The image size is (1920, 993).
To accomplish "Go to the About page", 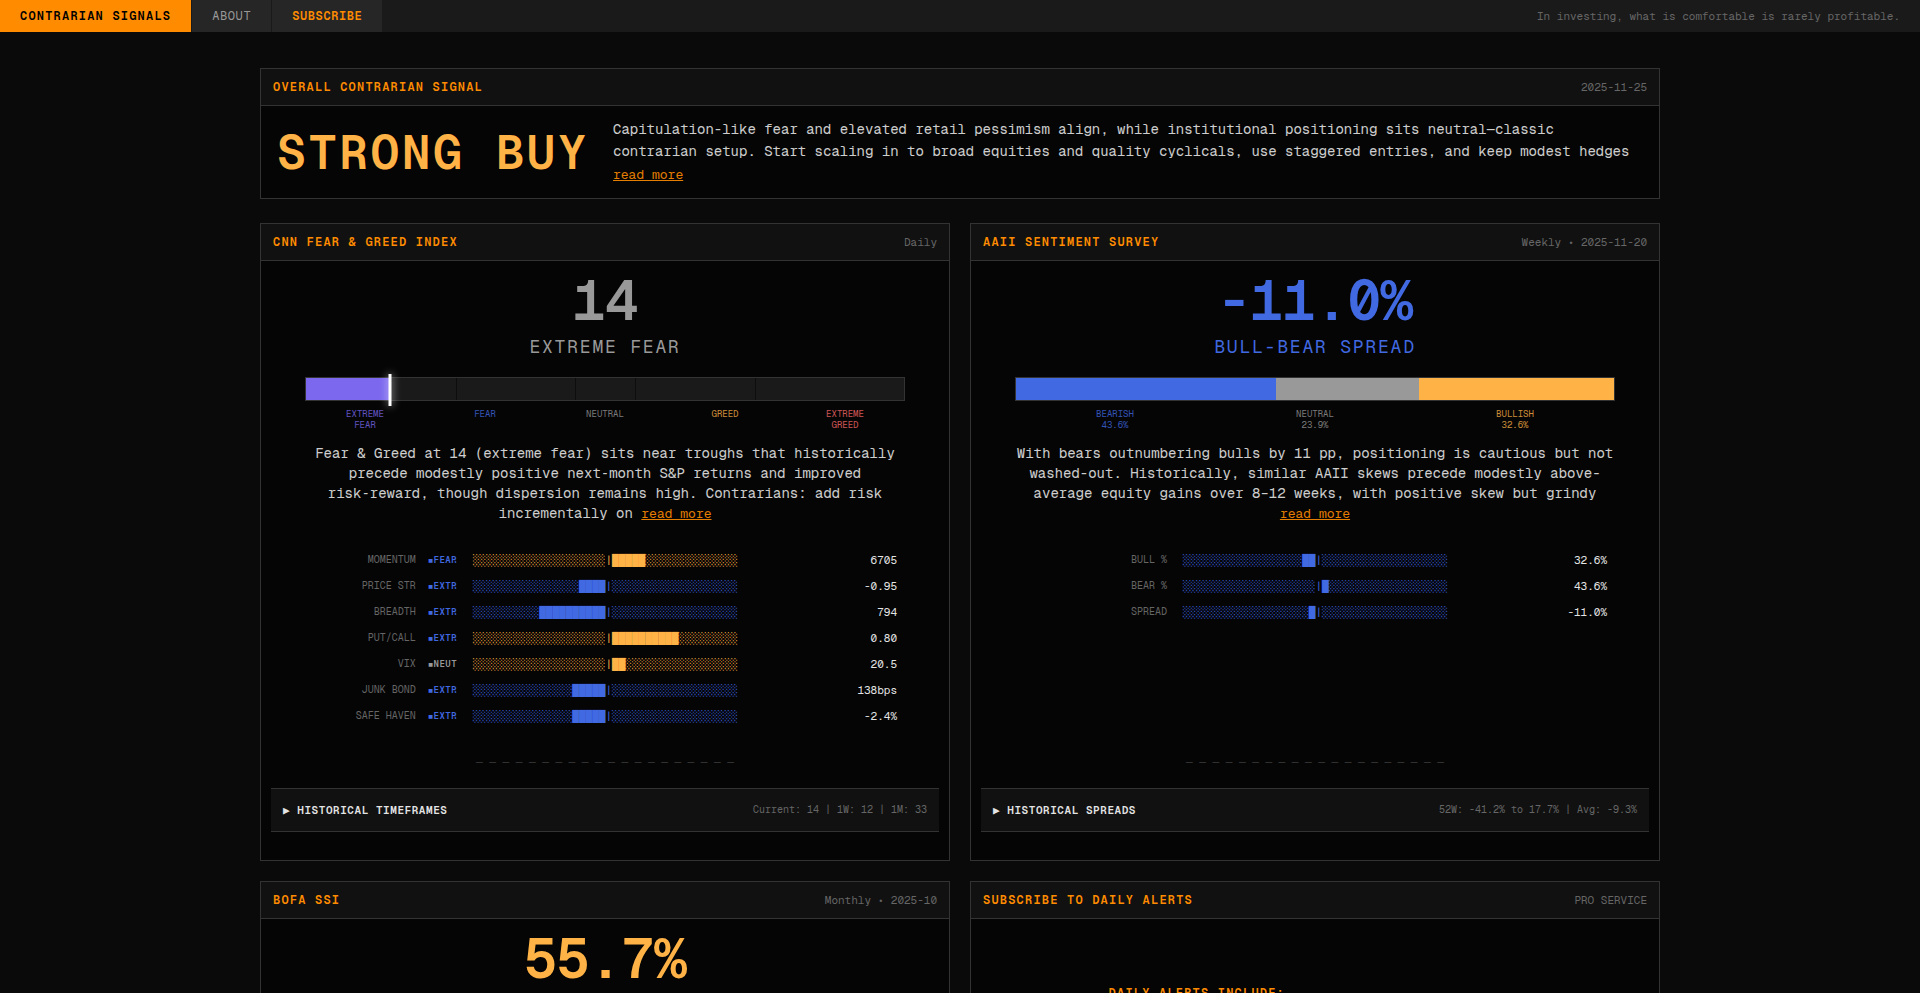I will coord(231,16).
